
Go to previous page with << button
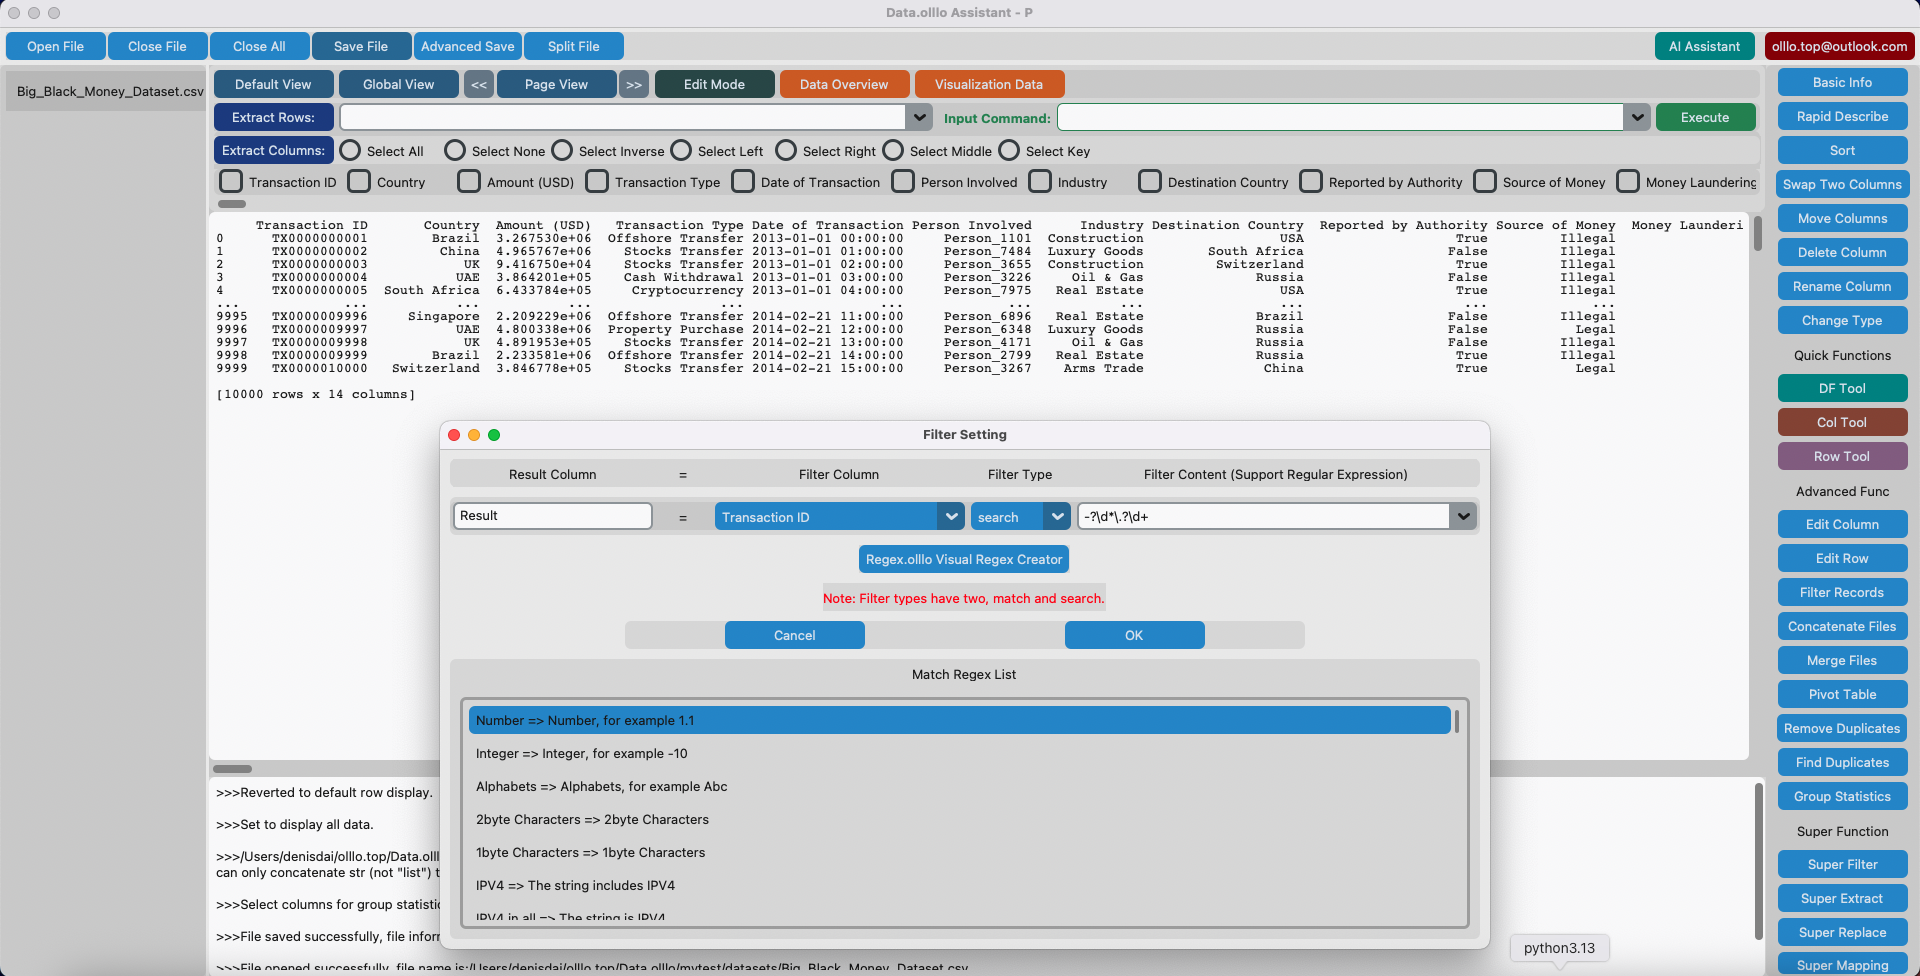pyautogui.click(x=479, y=85)
